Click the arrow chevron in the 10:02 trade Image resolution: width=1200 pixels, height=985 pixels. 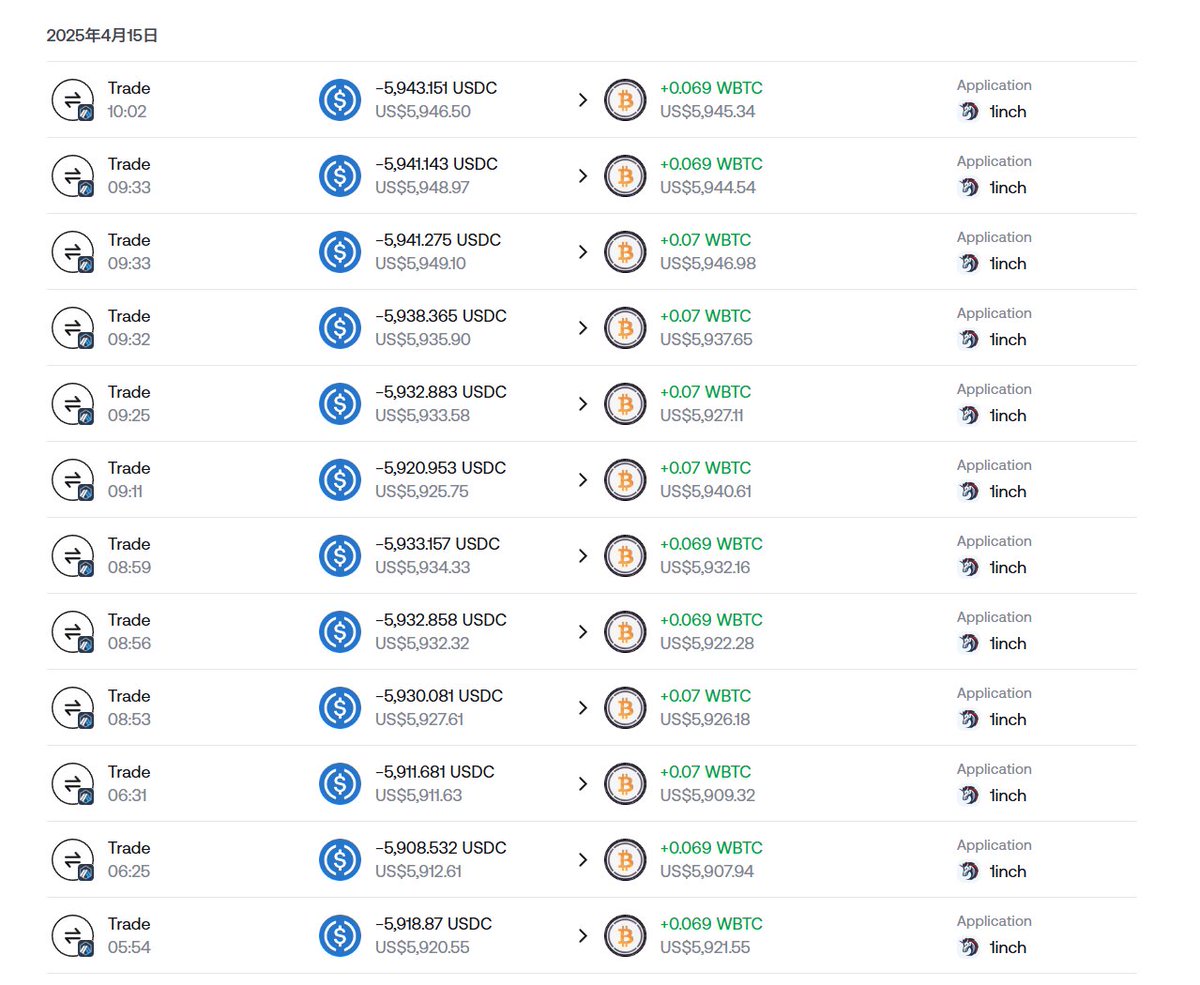point(583,100)
